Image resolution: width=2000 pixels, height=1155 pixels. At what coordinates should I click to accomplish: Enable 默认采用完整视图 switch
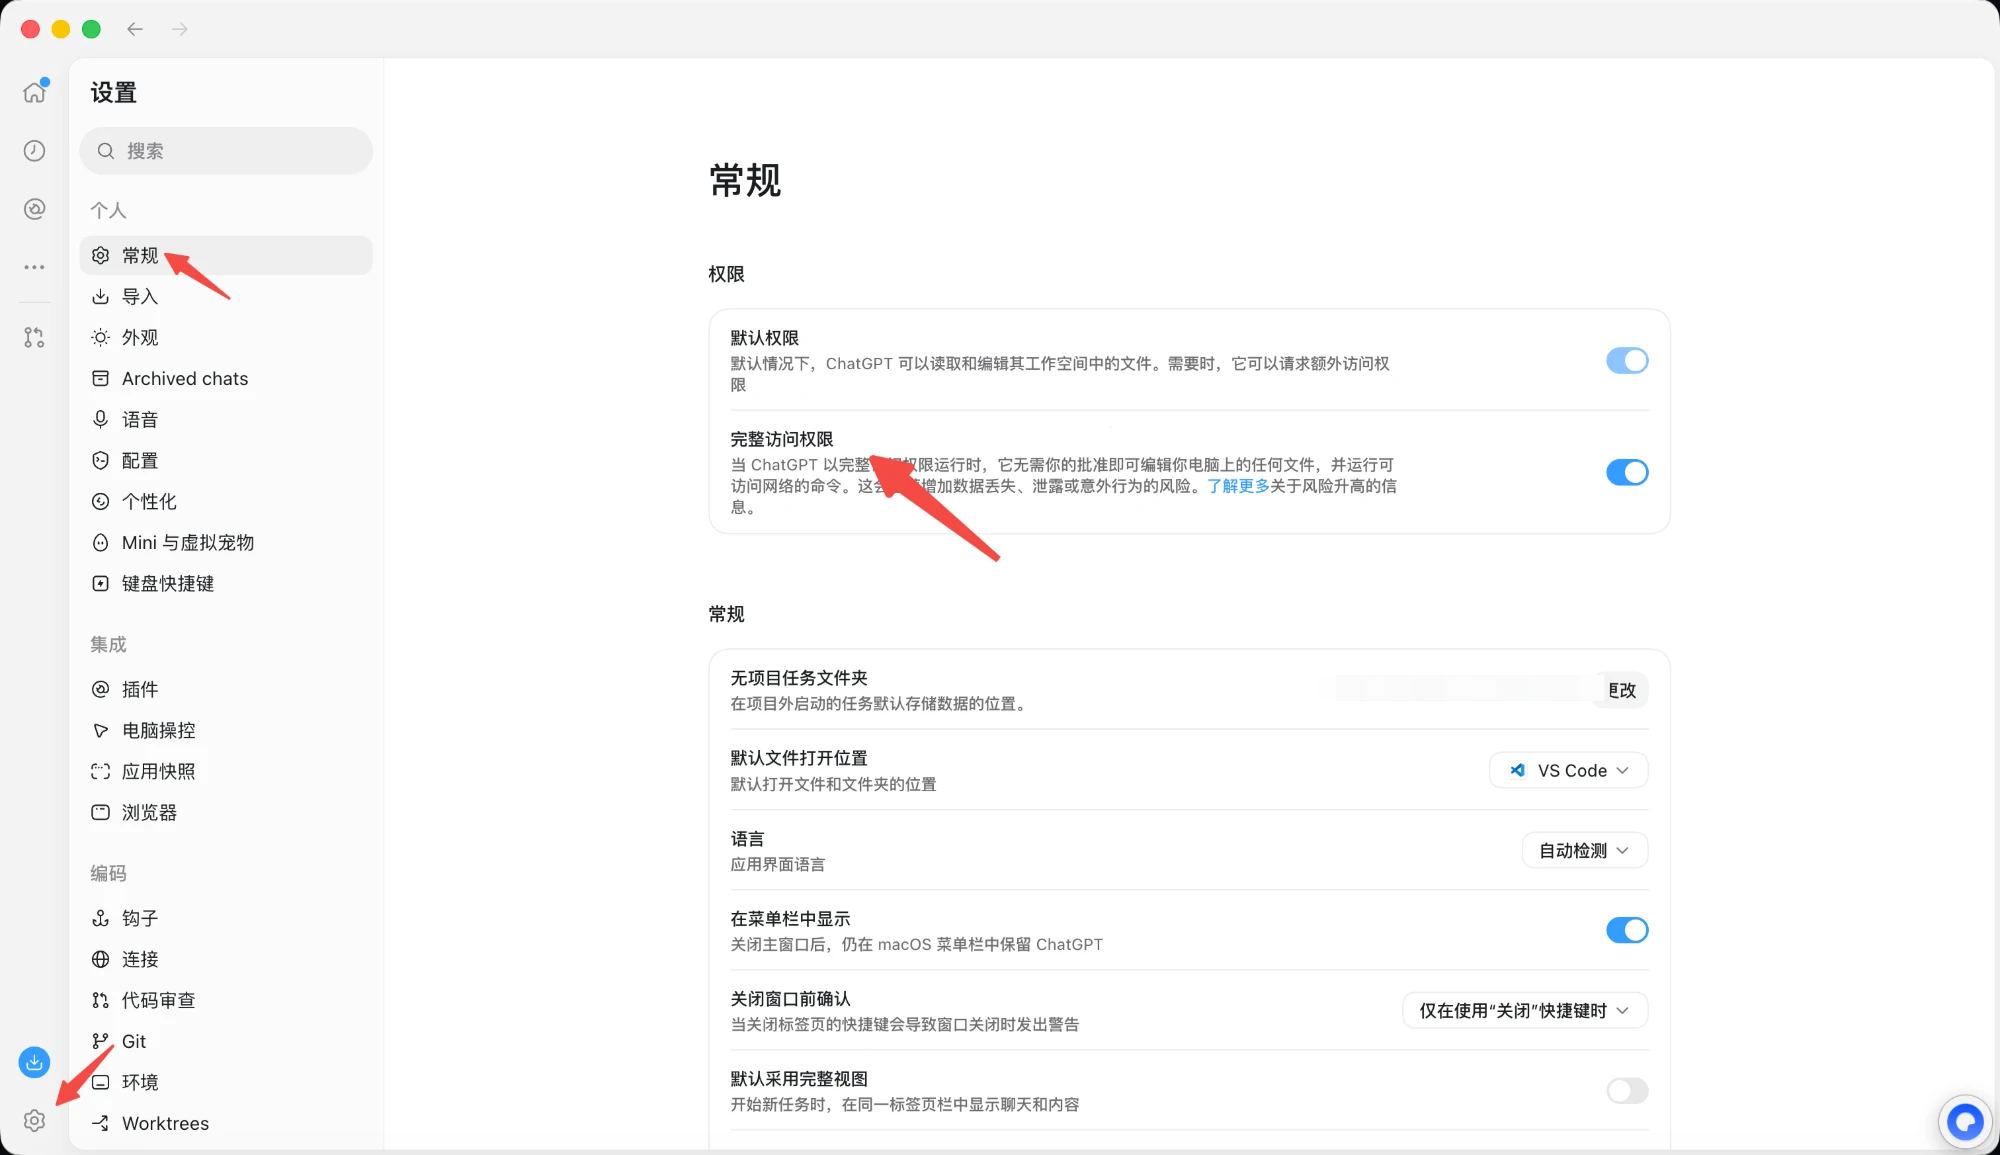click(x=1627, y=1091)
